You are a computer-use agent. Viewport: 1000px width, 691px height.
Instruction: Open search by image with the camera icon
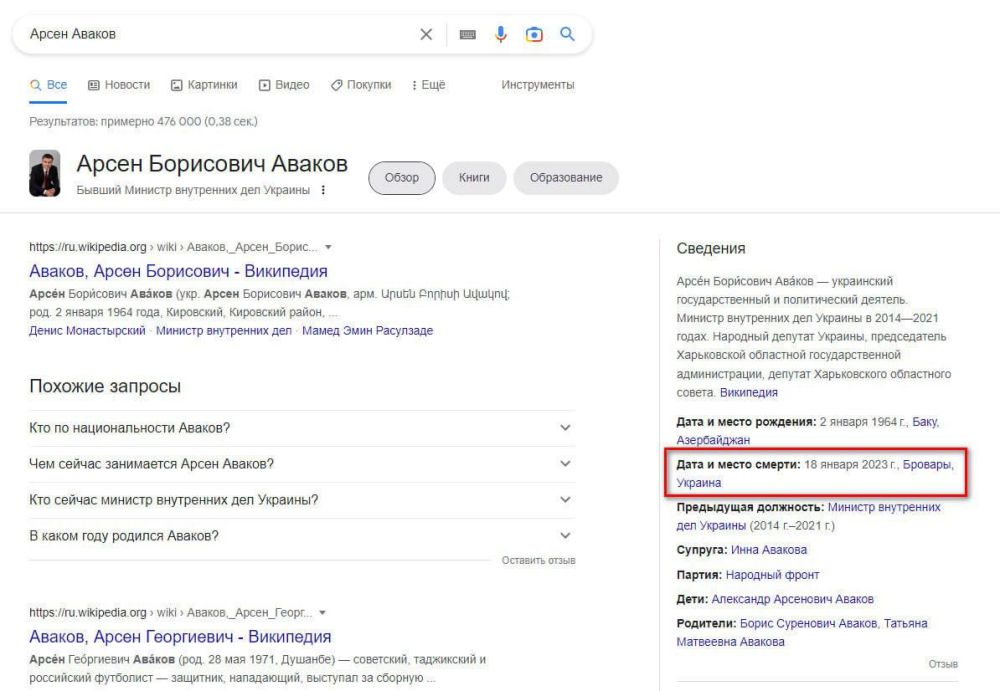point(535,32)
